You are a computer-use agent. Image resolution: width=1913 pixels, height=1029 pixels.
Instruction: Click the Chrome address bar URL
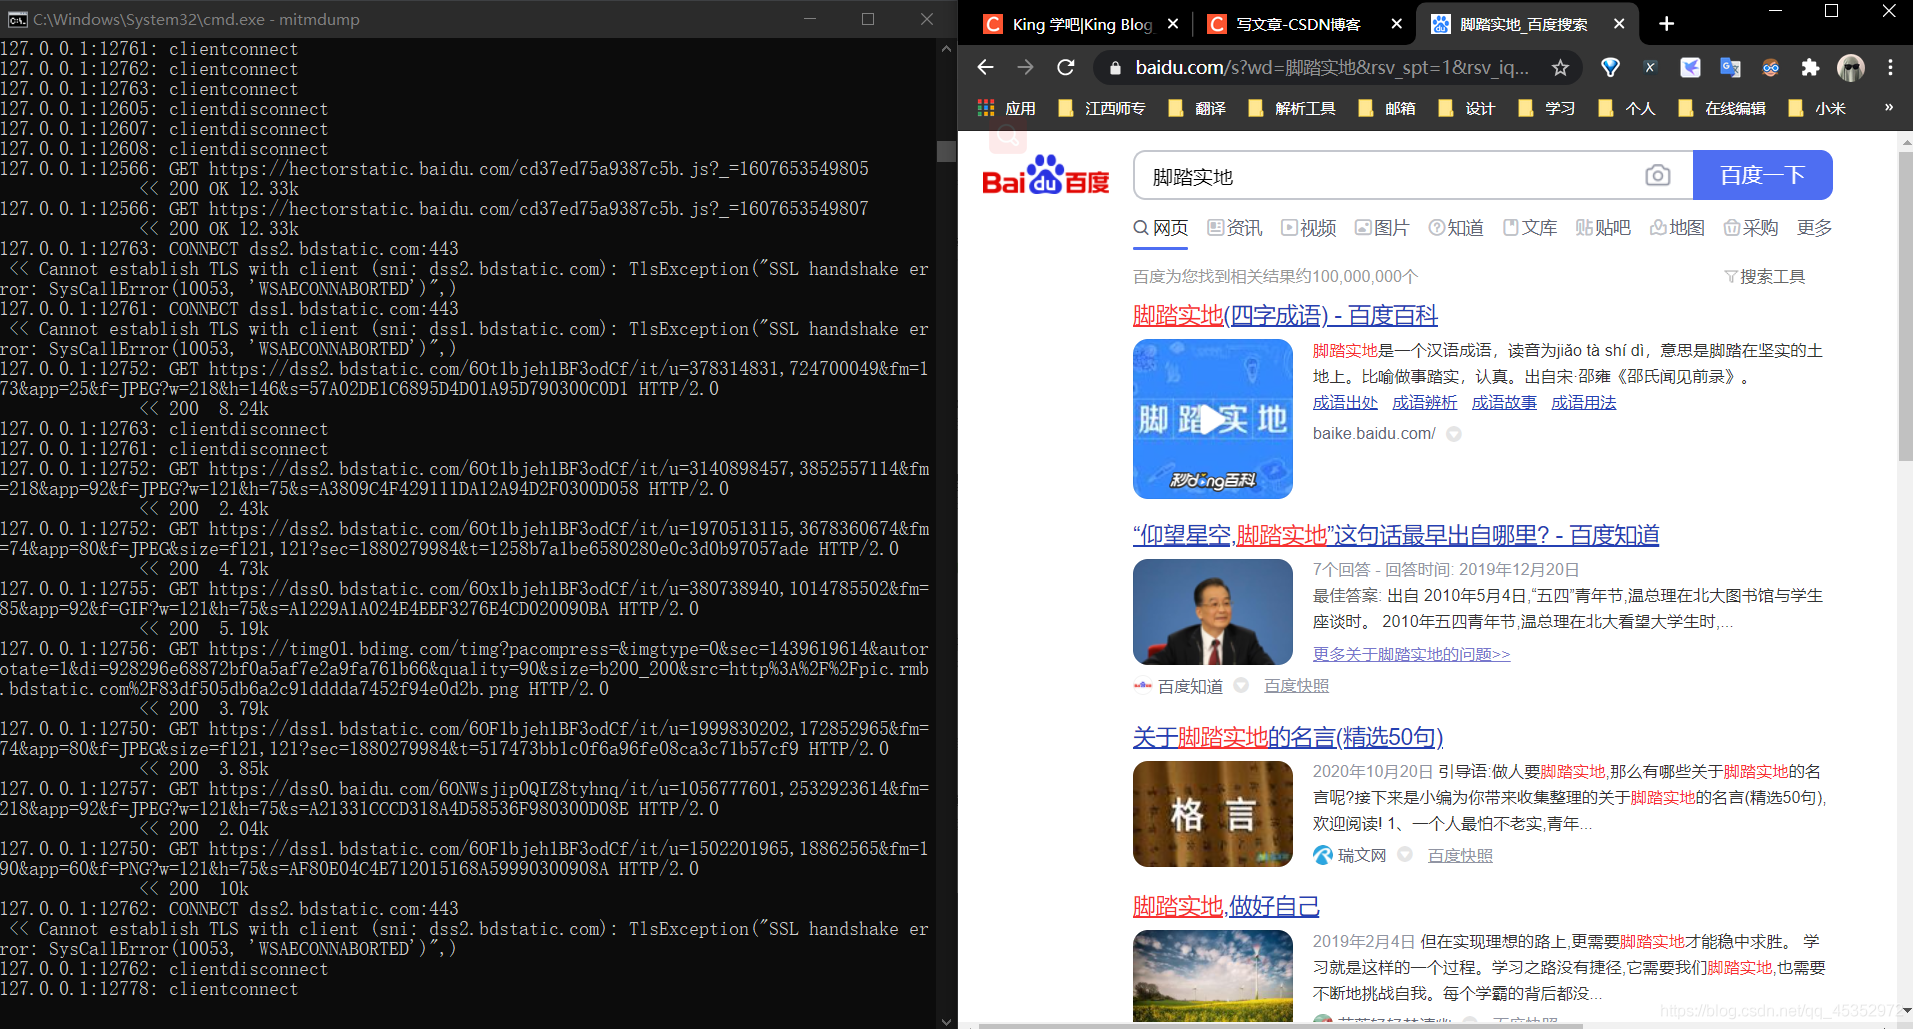point(1332,67)
